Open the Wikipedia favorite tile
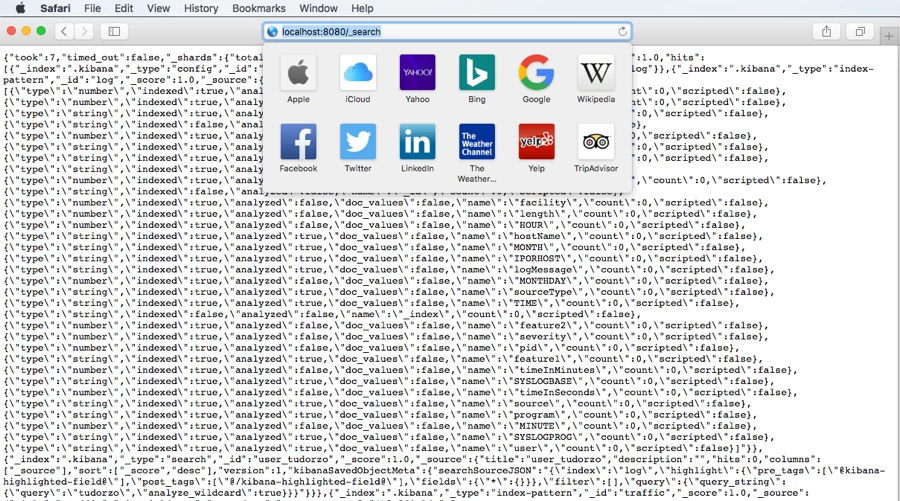Image resolution: width=900 pixels, height=501 pixels. 596,73
